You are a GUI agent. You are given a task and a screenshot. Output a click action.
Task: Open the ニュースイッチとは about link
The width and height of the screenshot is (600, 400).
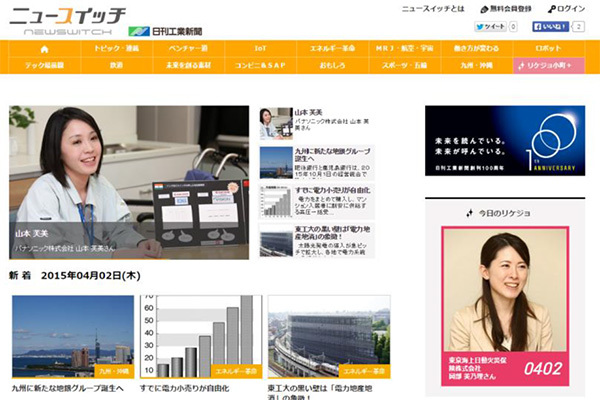click(x=433, y=9)
